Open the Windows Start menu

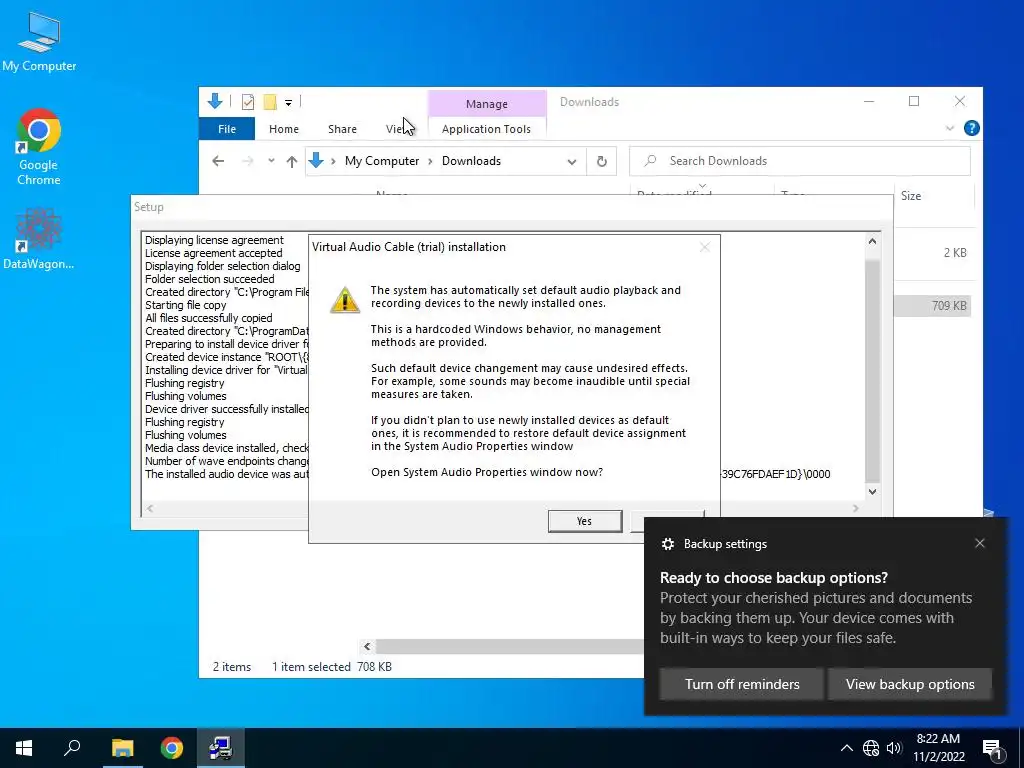pyautogui.click(x=24, y=748)
